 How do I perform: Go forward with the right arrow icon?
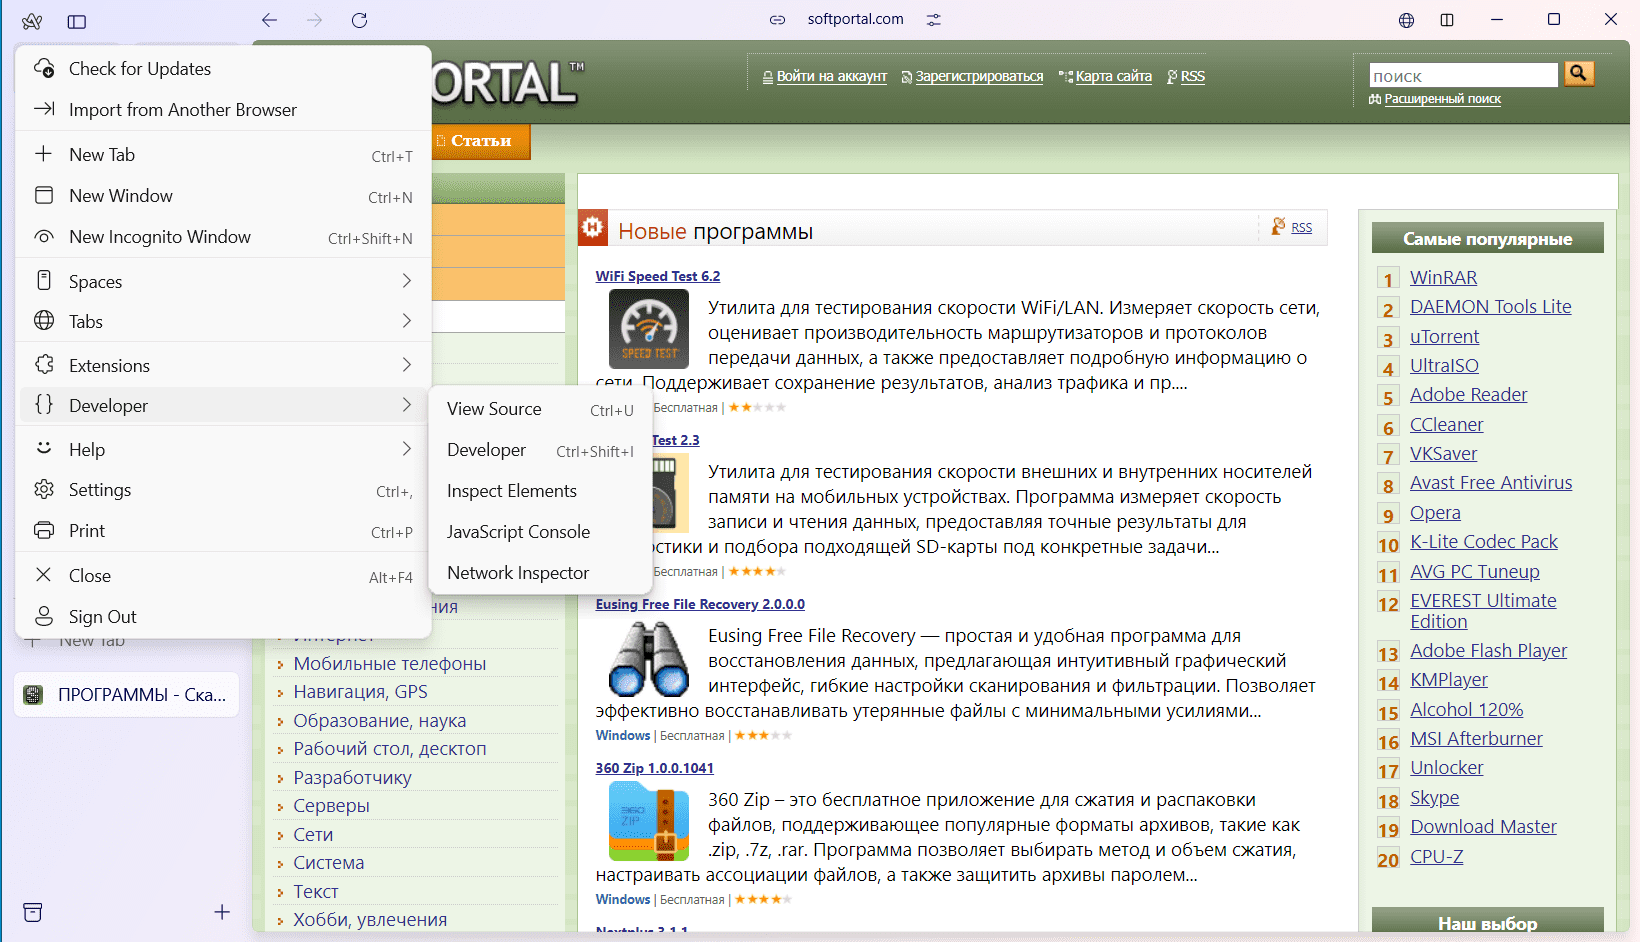(x=315, y=20)
